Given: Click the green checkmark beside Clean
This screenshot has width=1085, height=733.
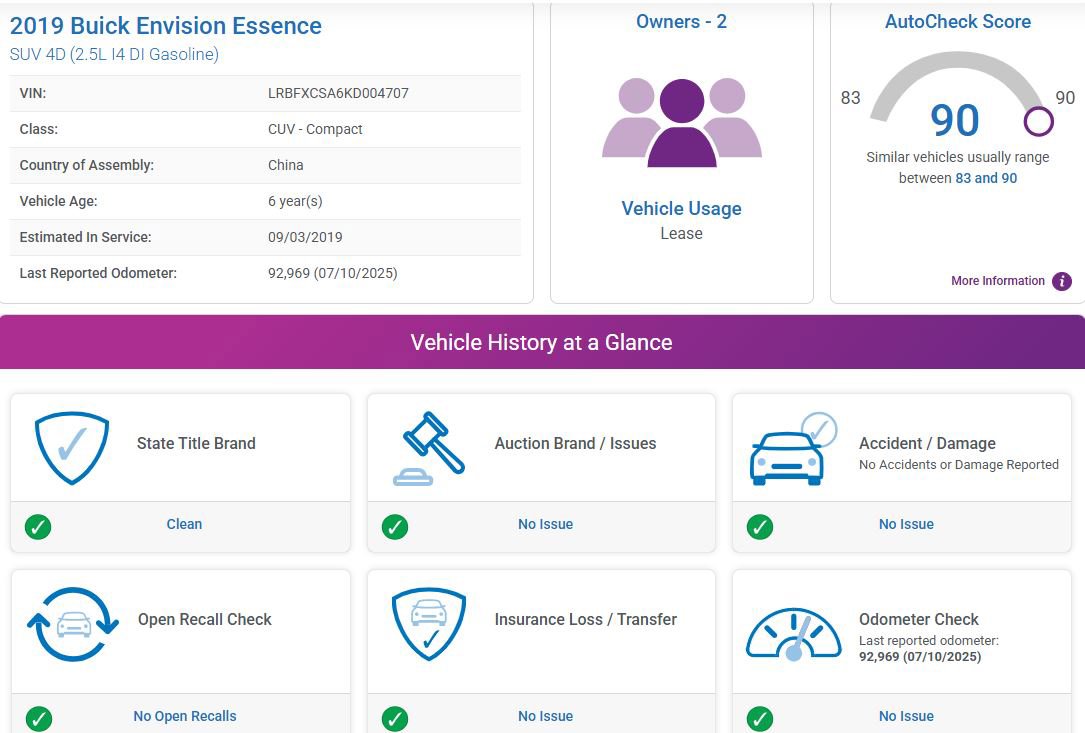Looking at the screenshot, I should pyautogui.click(x=38, y=527).
